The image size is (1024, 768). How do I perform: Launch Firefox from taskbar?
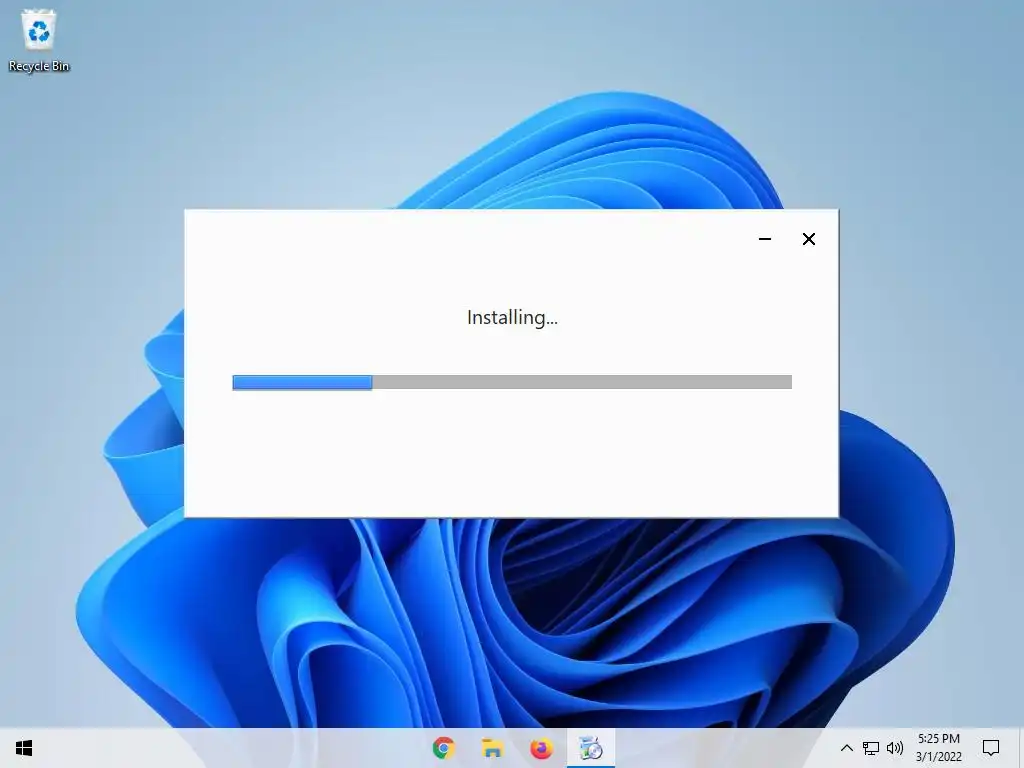[x=541, y=748]
